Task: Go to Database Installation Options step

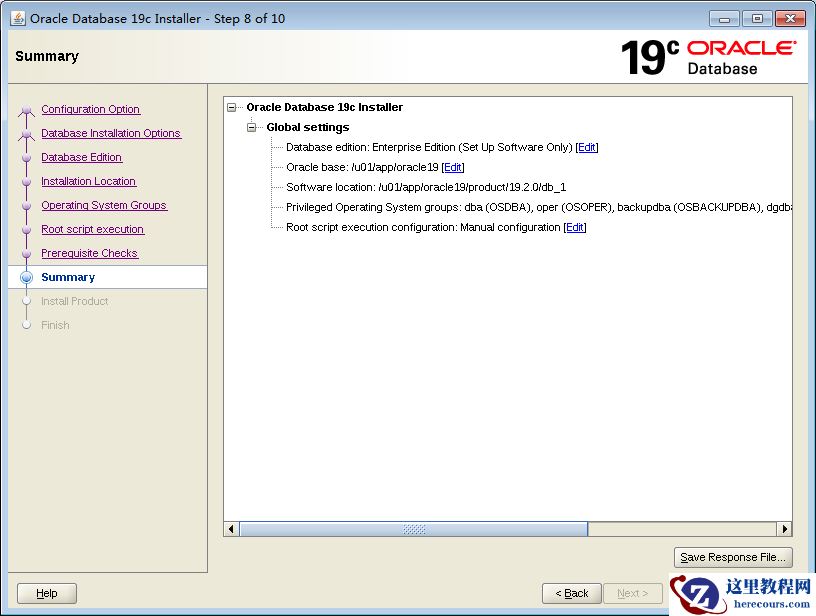Action: click(x=111, y=133)
